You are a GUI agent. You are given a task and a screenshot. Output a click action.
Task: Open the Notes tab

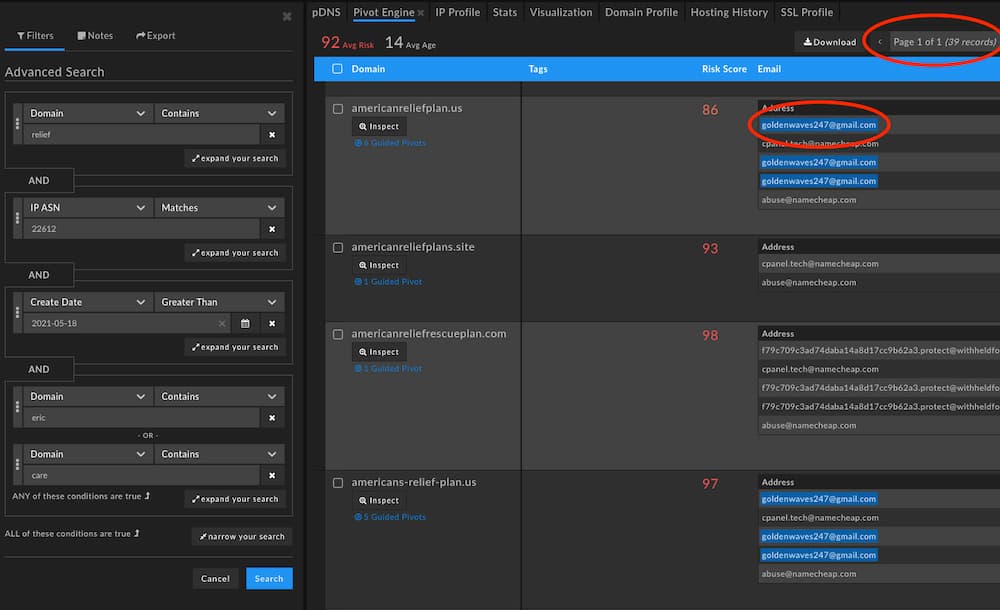[95, 36]
